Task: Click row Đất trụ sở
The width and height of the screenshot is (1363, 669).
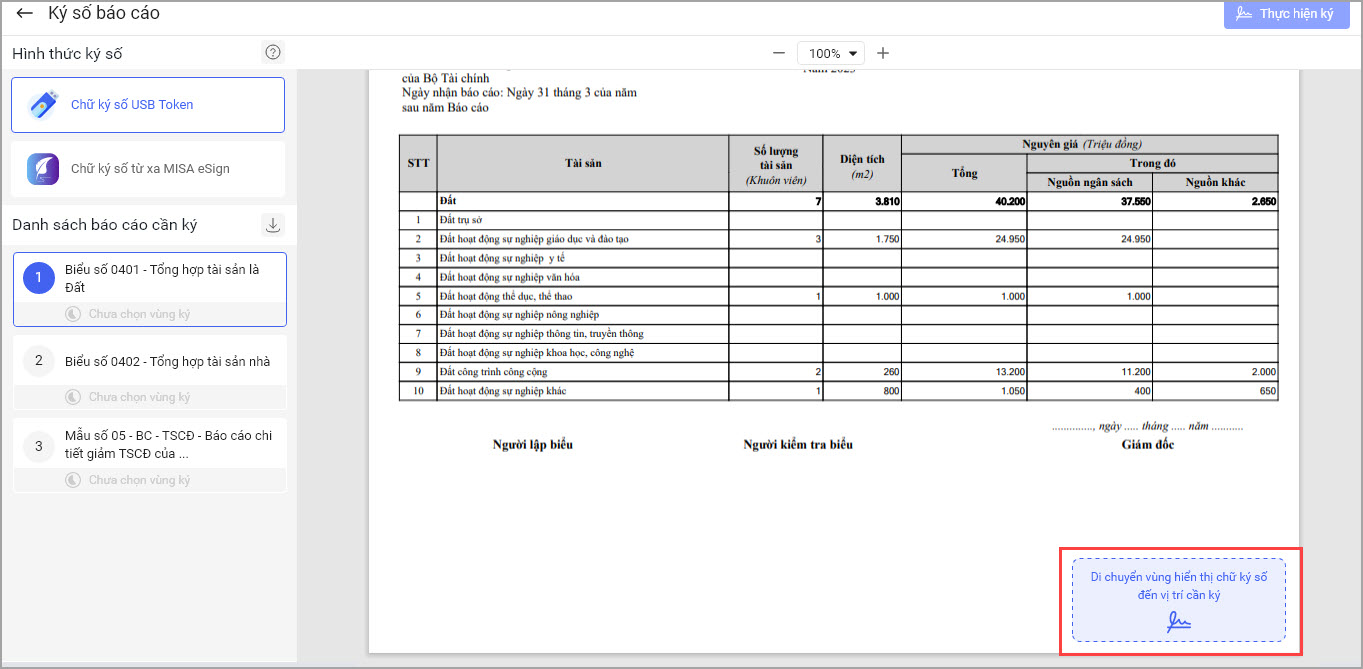Action: [838, 220]
